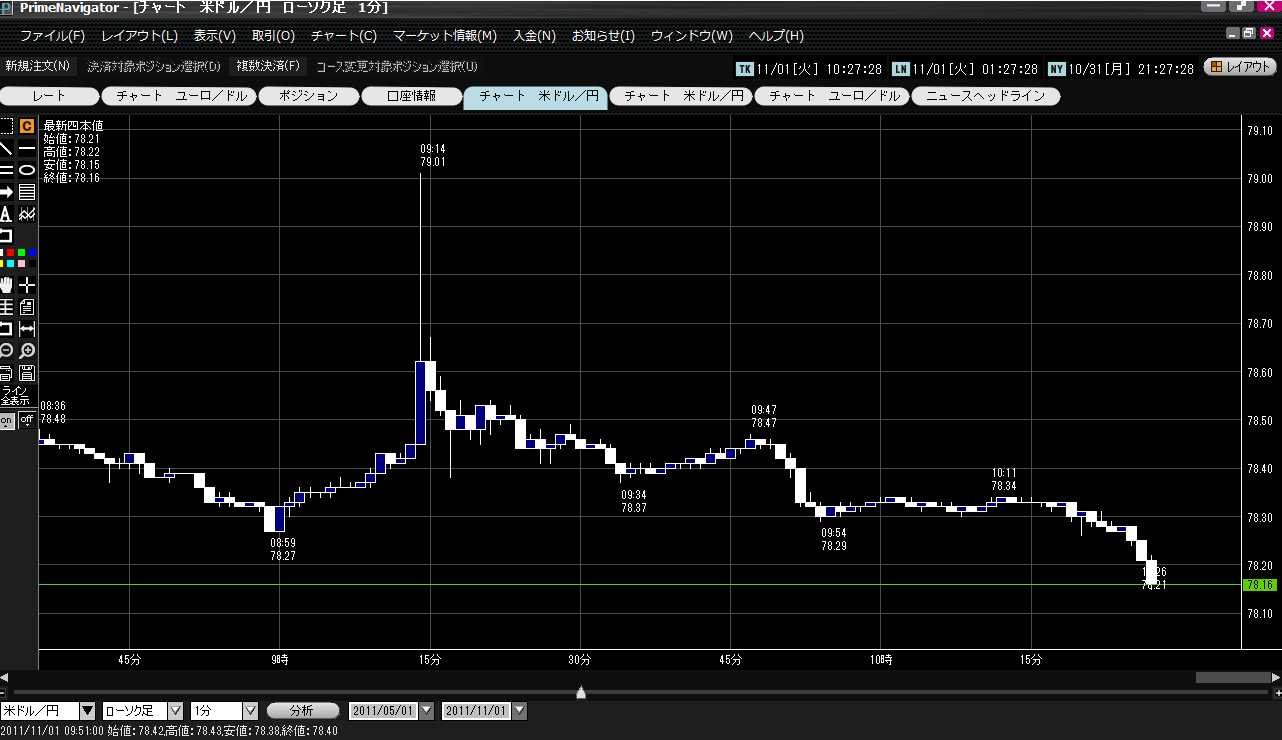Open the ローソク足 chart type dropdown
This screenshot has height=740, width=1282.
[x=175, y=711]
